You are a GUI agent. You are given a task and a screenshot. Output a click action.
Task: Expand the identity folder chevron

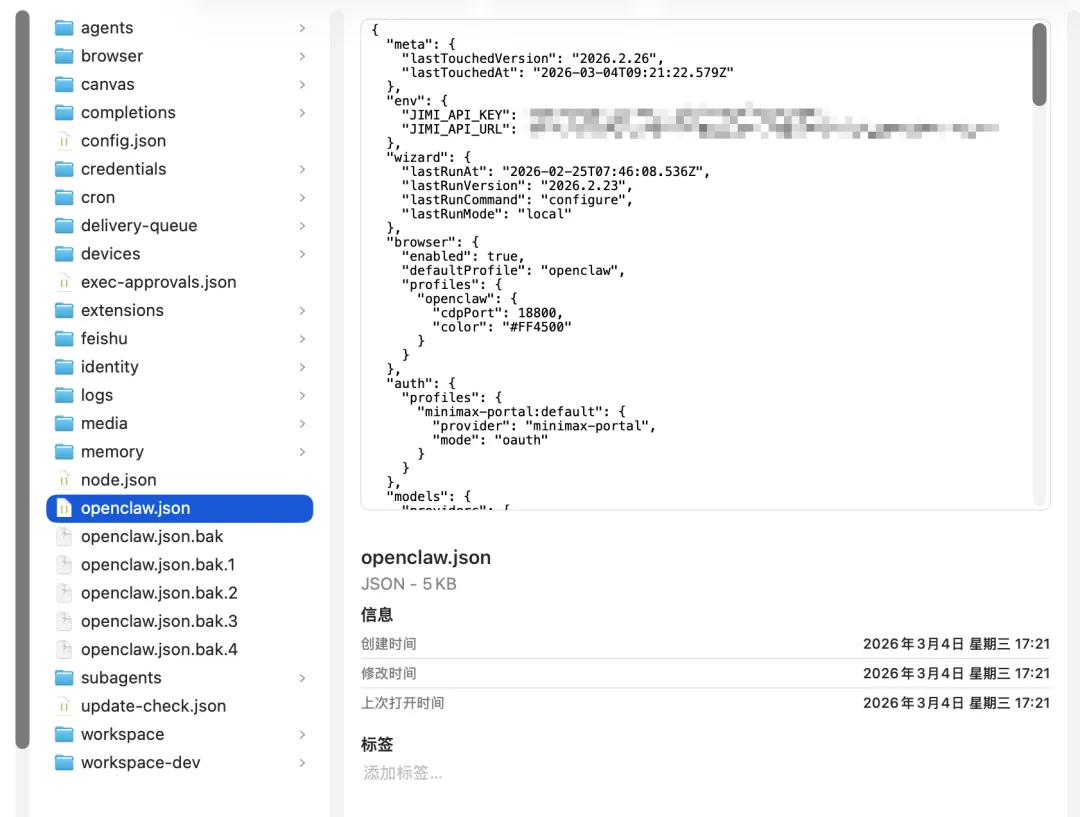click(302, 366)
